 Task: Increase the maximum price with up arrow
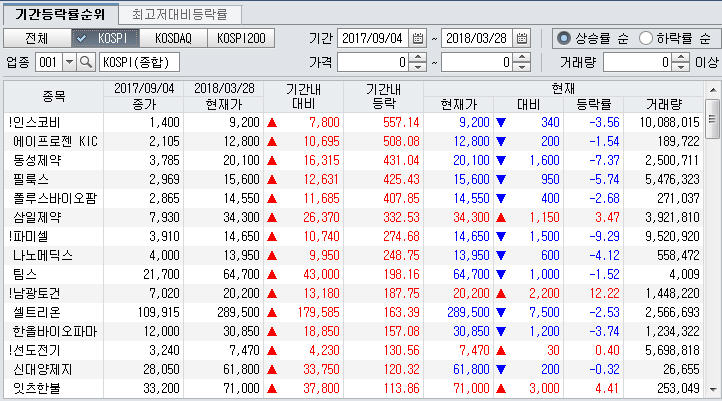point(522,58)
